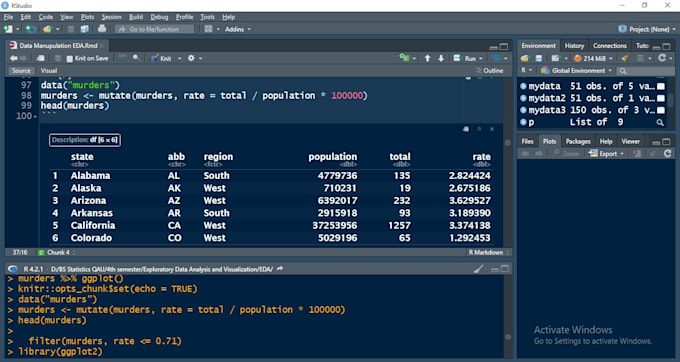The height and width of the screenshot is (362, 680).
Task: Switch the editor to Visual mode
Action: point(49,71)
